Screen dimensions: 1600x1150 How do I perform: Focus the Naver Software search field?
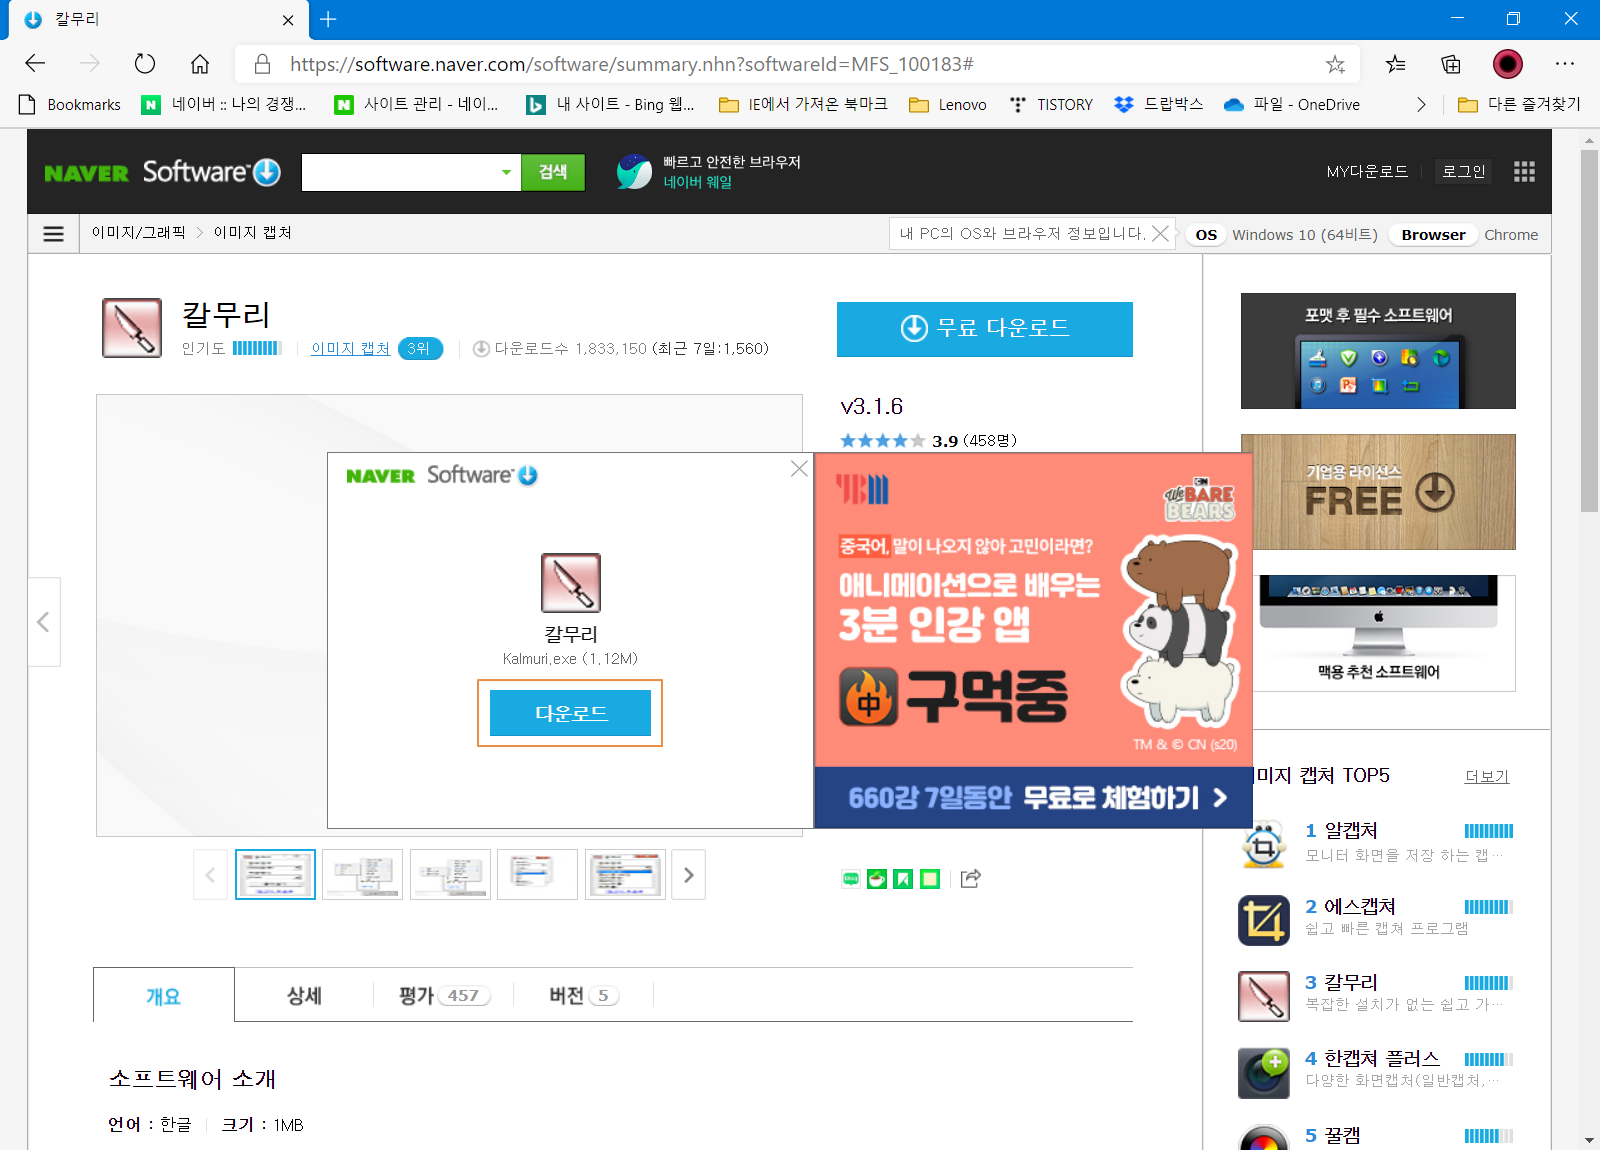point(398,172)
